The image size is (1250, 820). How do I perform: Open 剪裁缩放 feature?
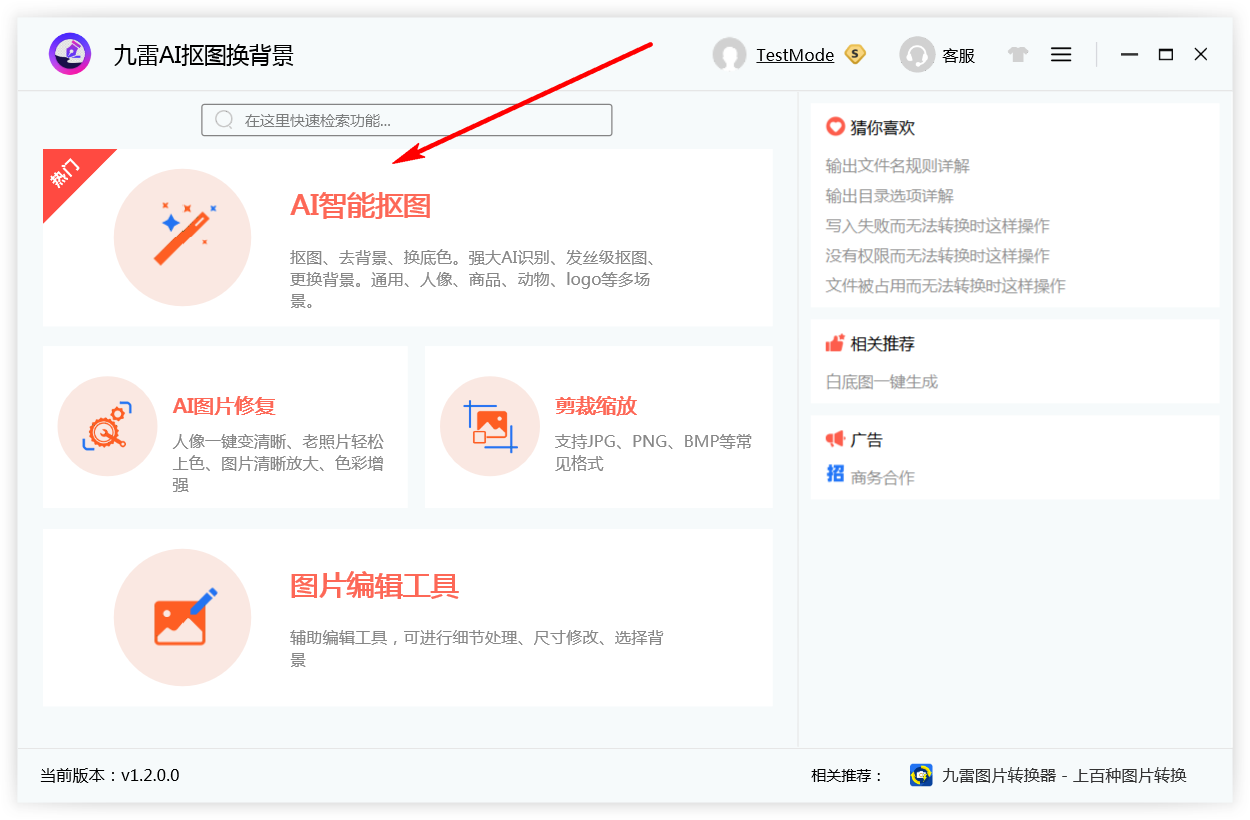point(596,406)
